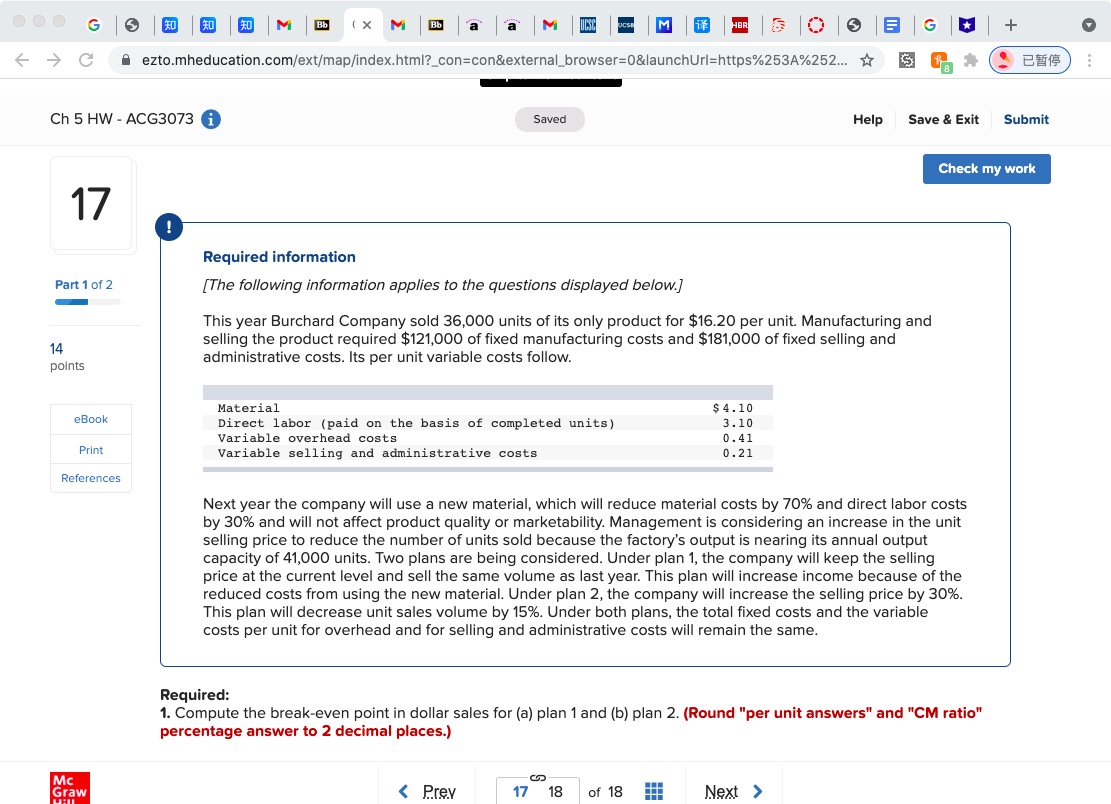Switch to the Google Docs tab
The image size is (1111, 804).
click(x=892, y=26)
